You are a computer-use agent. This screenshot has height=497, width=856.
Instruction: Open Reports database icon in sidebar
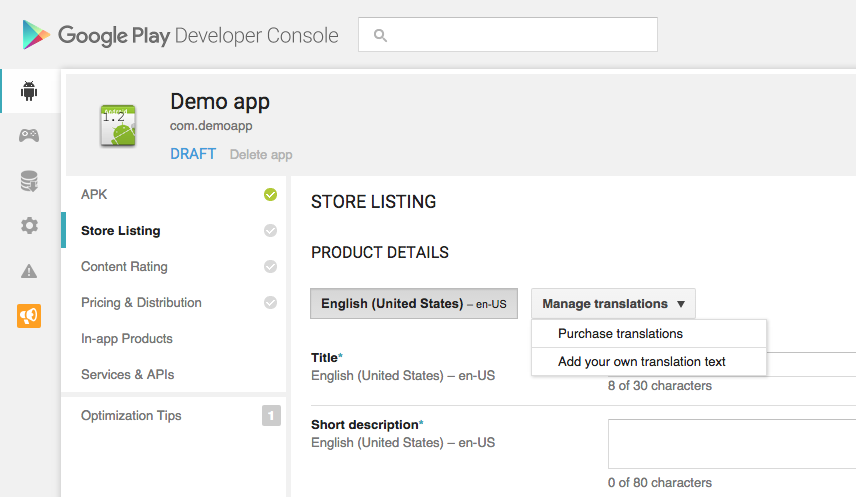click(x=29, y=181)
